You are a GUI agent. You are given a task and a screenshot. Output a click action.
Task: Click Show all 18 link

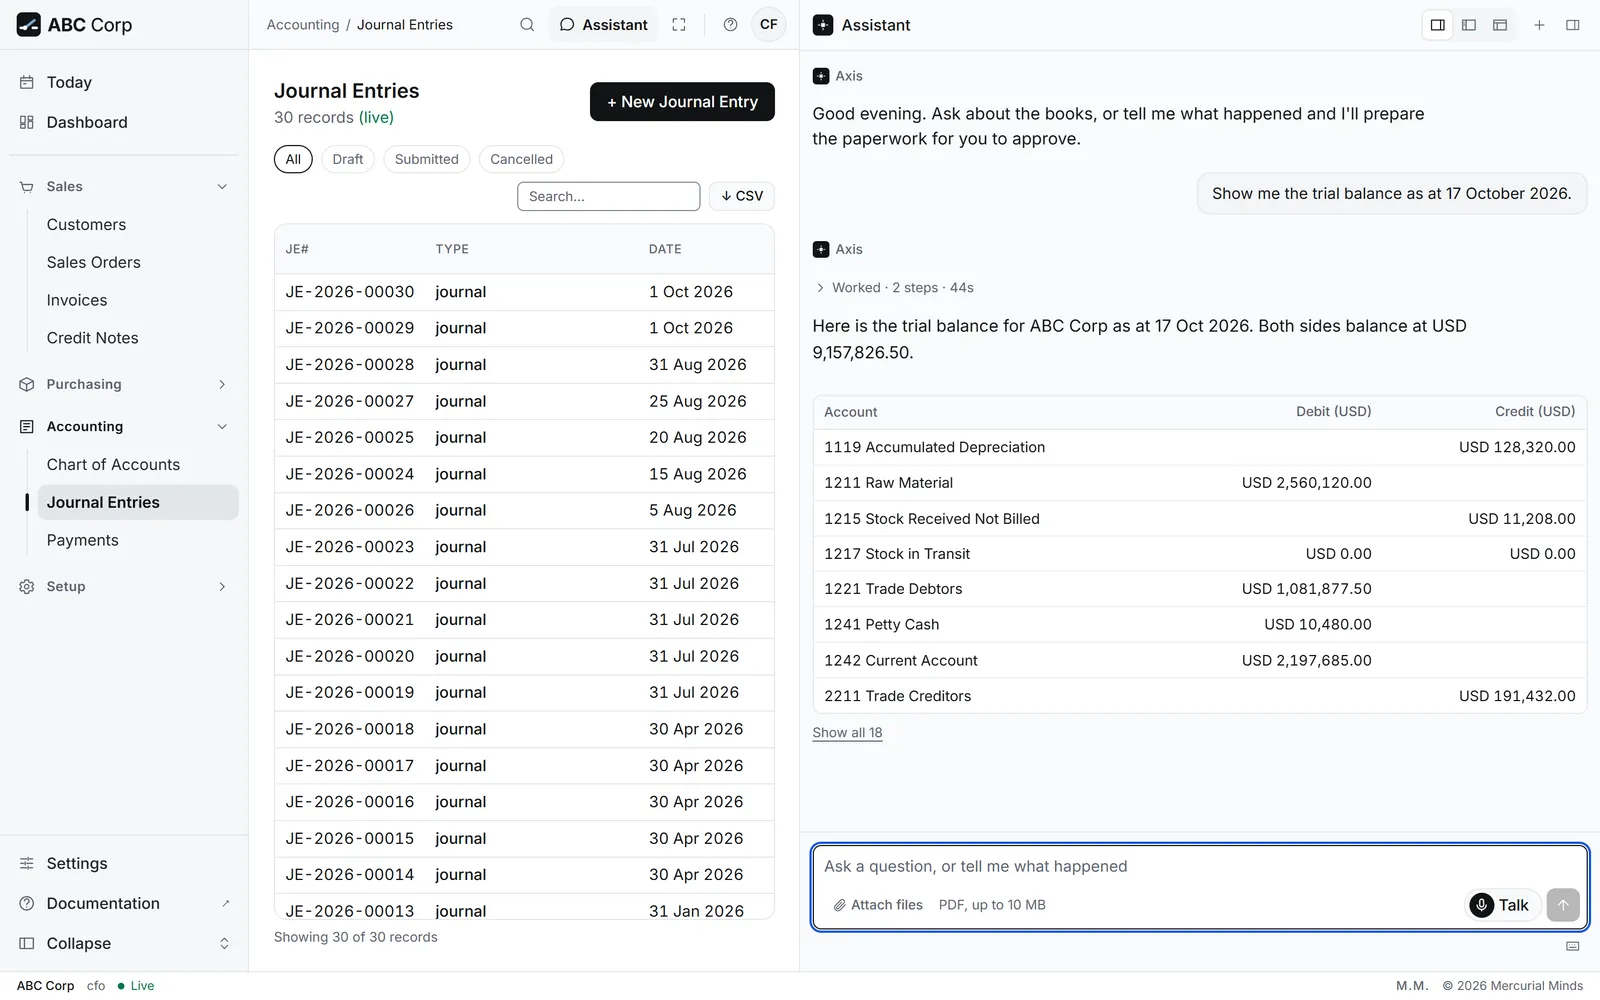[x=847, y=733]
